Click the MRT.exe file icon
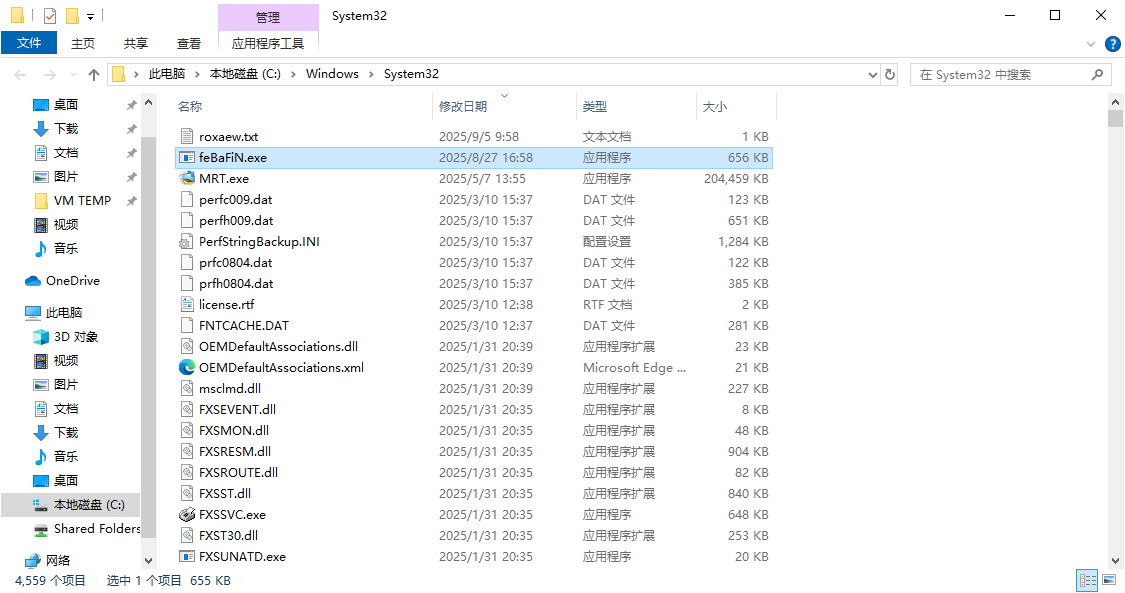Image resolution: width=1125 pixels, height=593 pixels. point(187,178)
